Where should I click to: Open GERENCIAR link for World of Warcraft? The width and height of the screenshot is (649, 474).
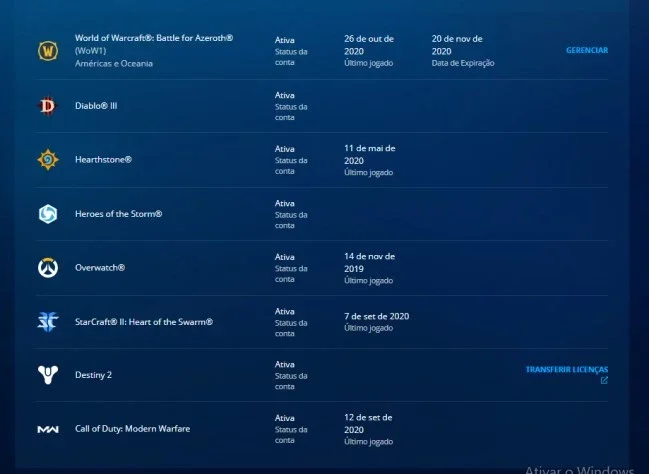[x=587, y=50]
